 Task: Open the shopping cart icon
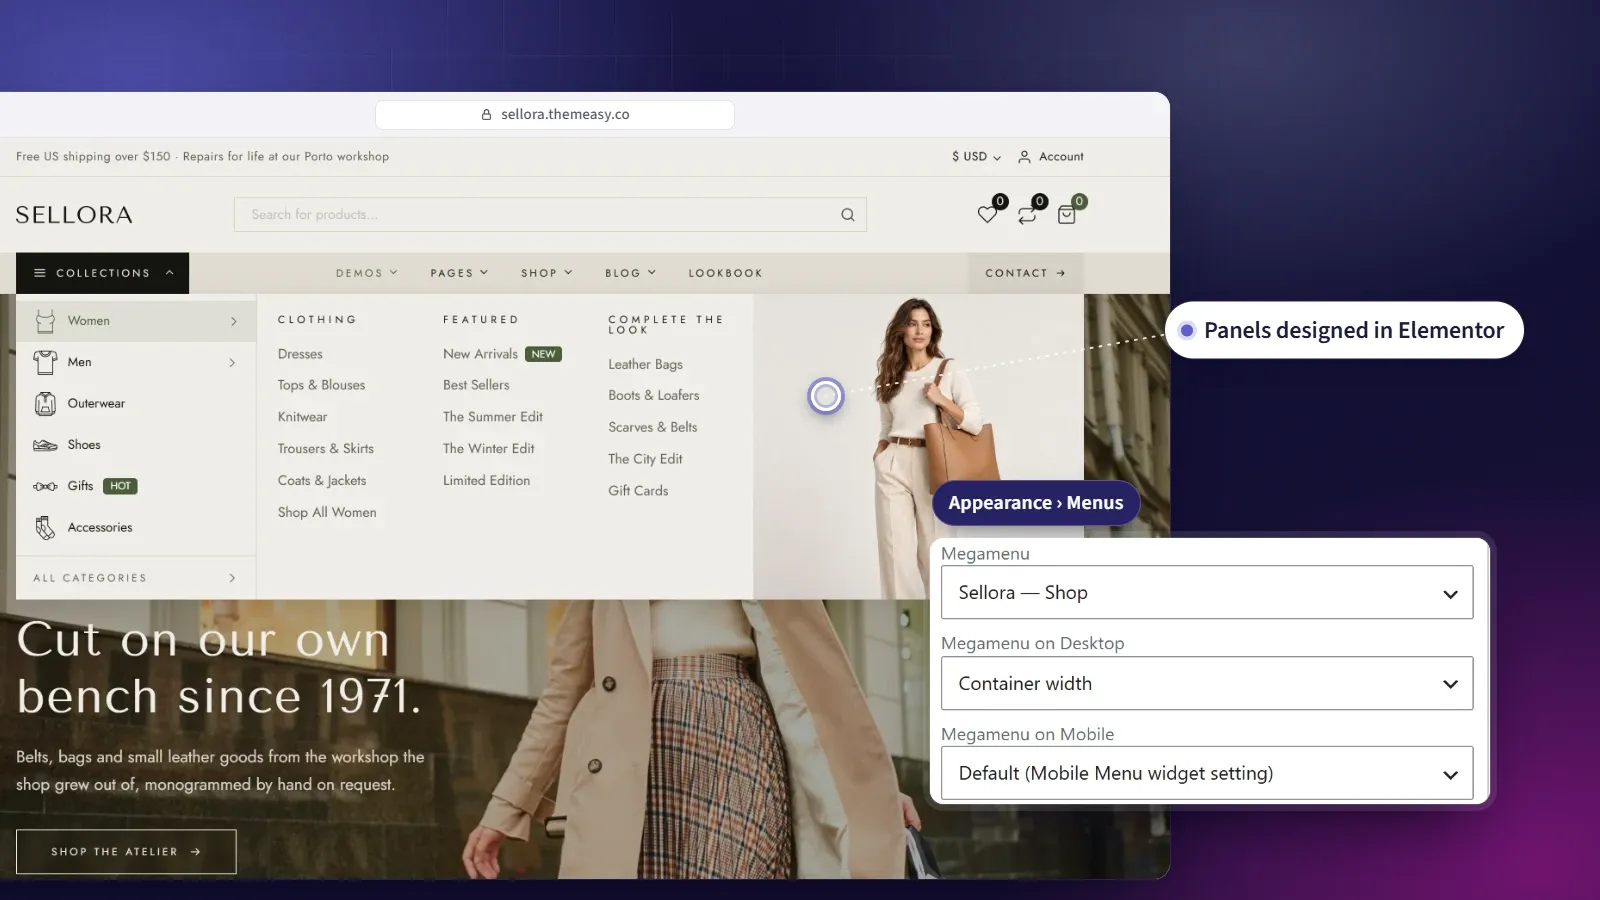point(1067,214)
